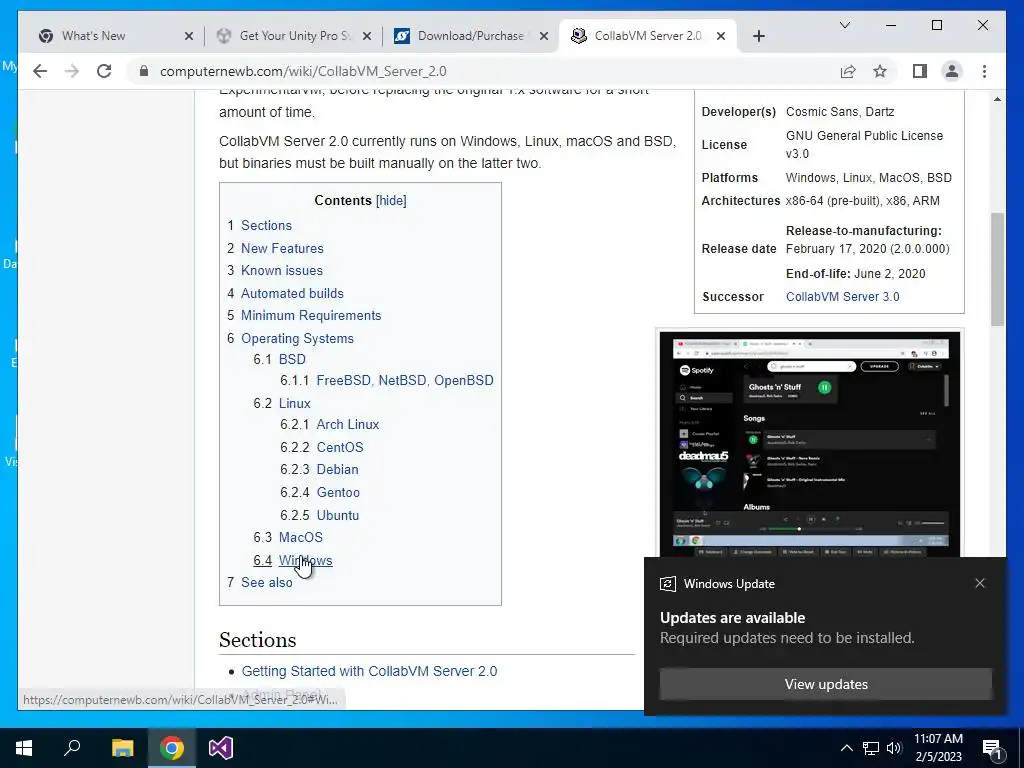Click the page vertical scrollbar thumb
Screen dimensions: 1024x768
[997, 269]
